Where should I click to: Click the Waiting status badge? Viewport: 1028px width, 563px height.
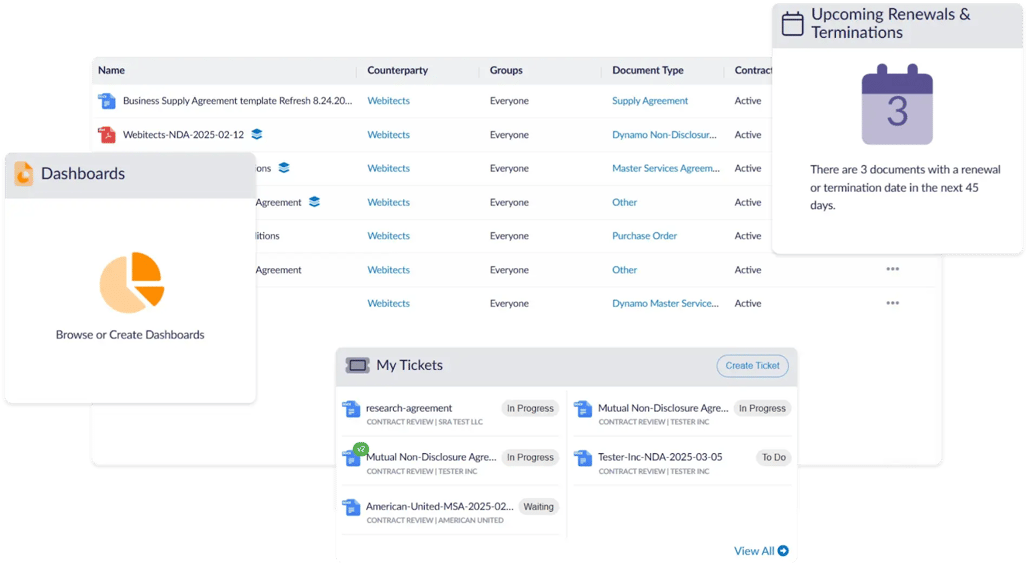pyautogui.click(x=538, y=507)
